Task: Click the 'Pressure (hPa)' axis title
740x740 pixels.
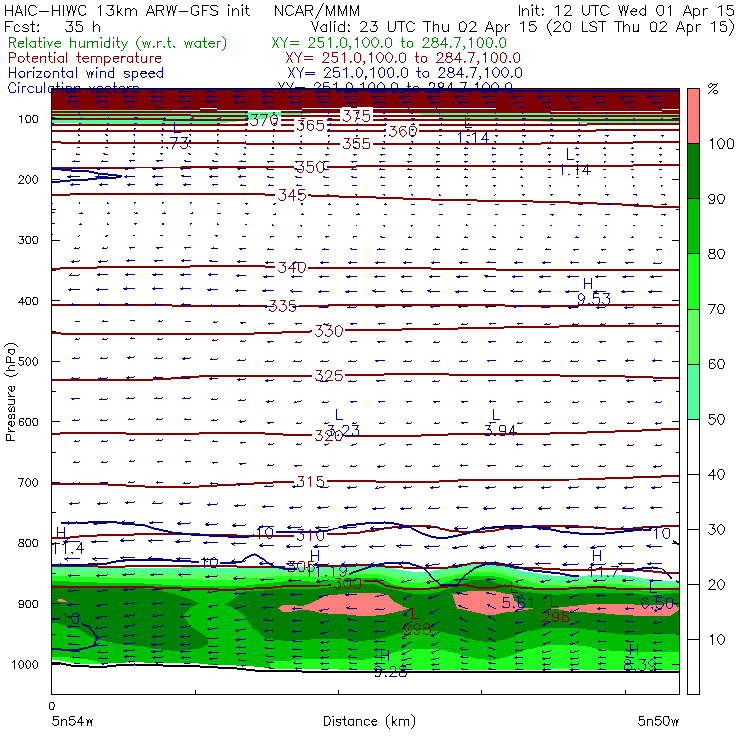Action: (10, 392)
